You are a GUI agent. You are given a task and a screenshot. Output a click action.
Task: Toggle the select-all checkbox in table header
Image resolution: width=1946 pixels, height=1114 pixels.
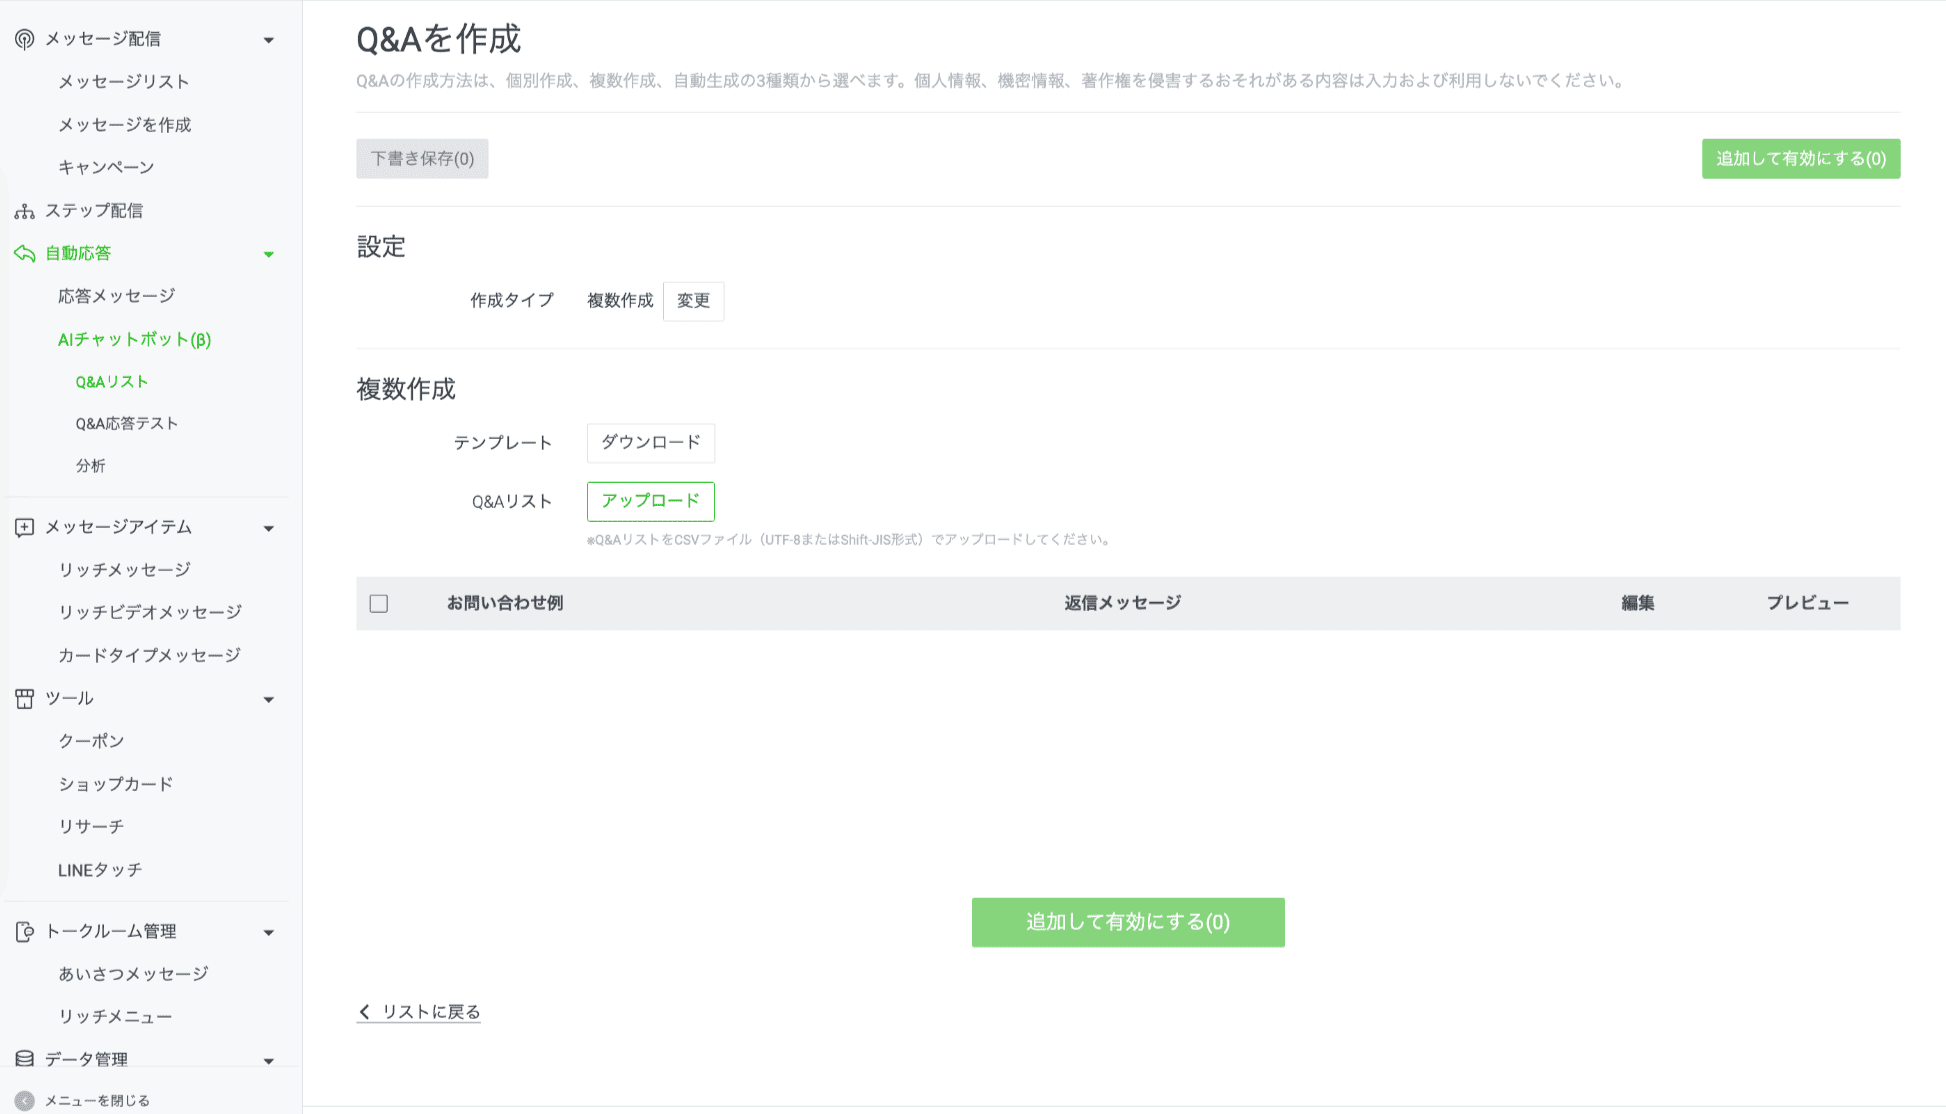click(379, 603)
